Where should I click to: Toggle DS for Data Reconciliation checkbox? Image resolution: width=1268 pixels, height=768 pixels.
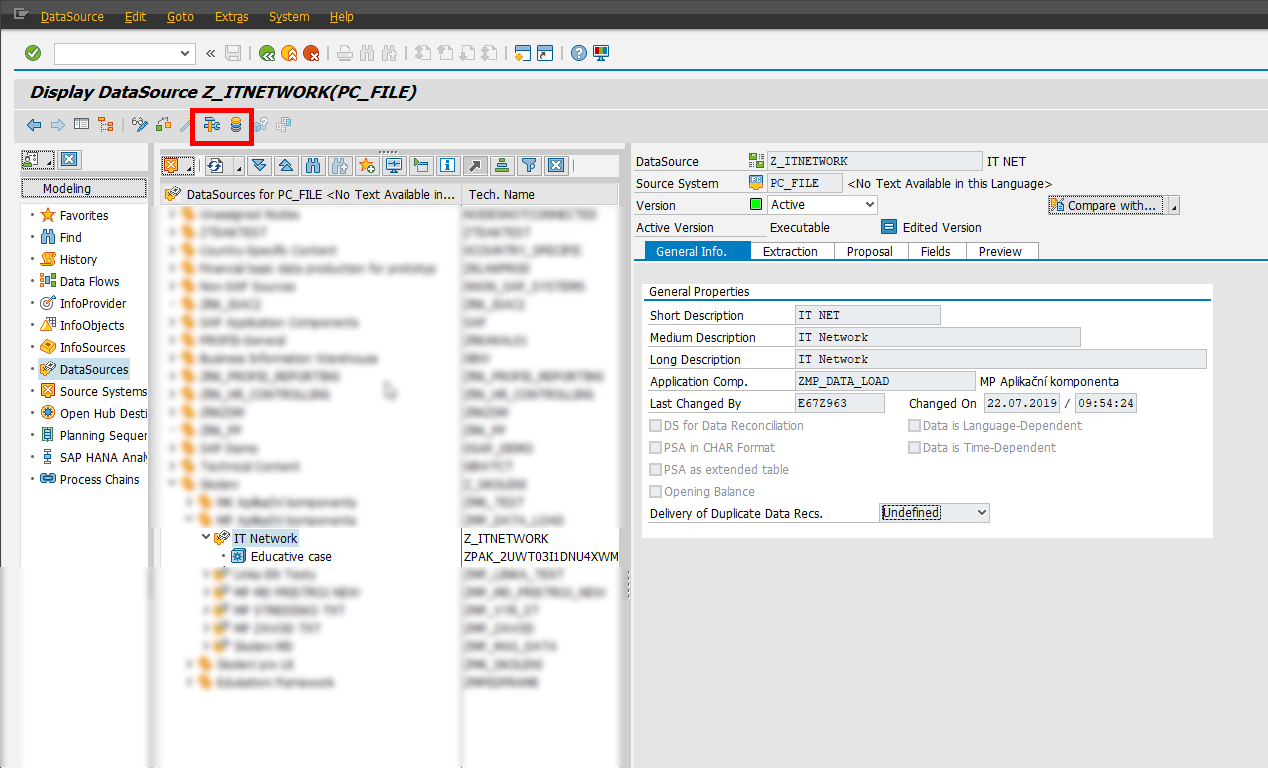point(656,426)
